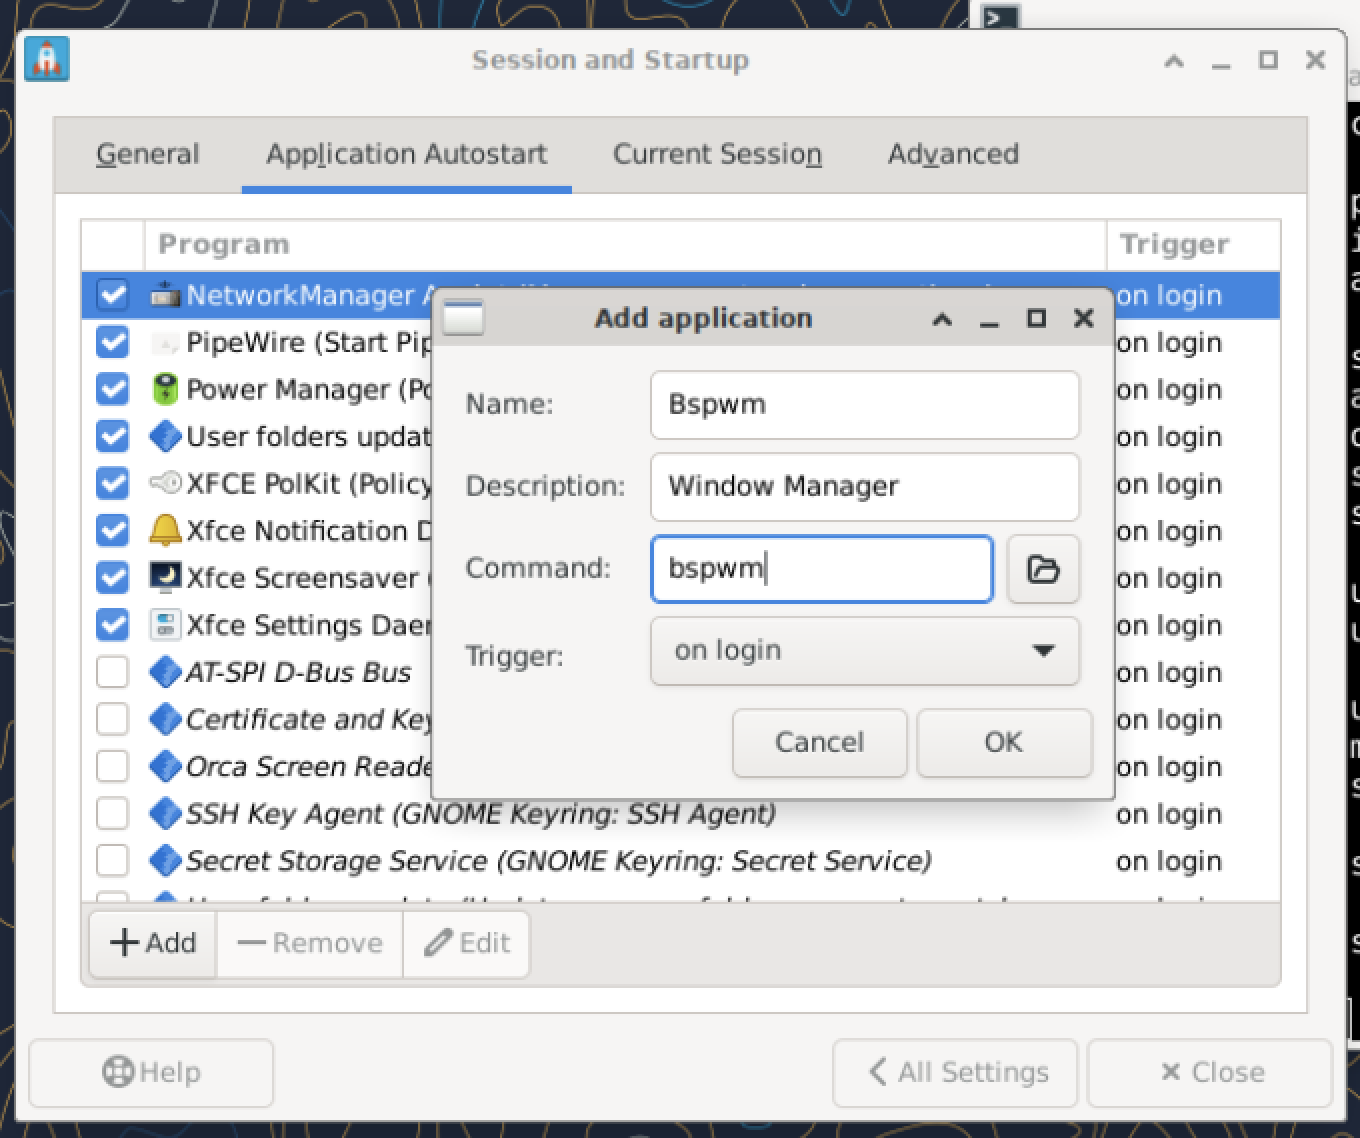This screenshot has height=1138, width=1360.
Task: Go back to All Settings
Action: tap(955, 1072)
